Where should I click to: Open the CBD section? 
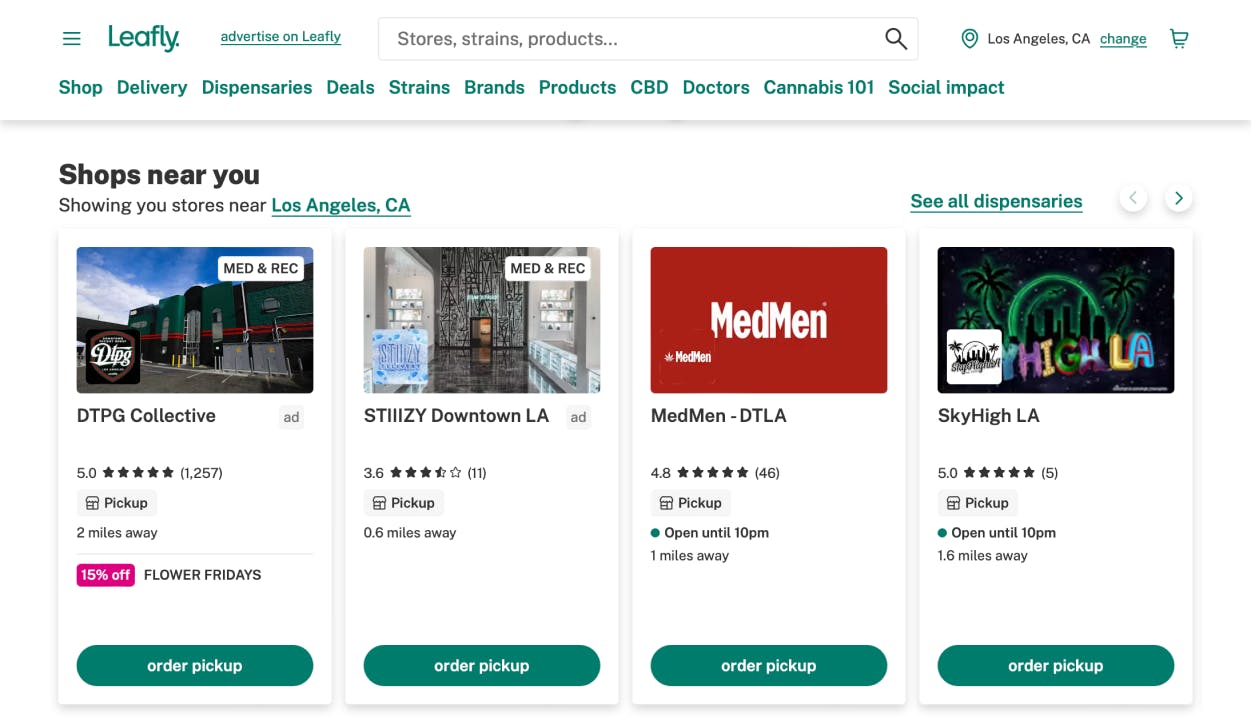[x=649, y=87]
